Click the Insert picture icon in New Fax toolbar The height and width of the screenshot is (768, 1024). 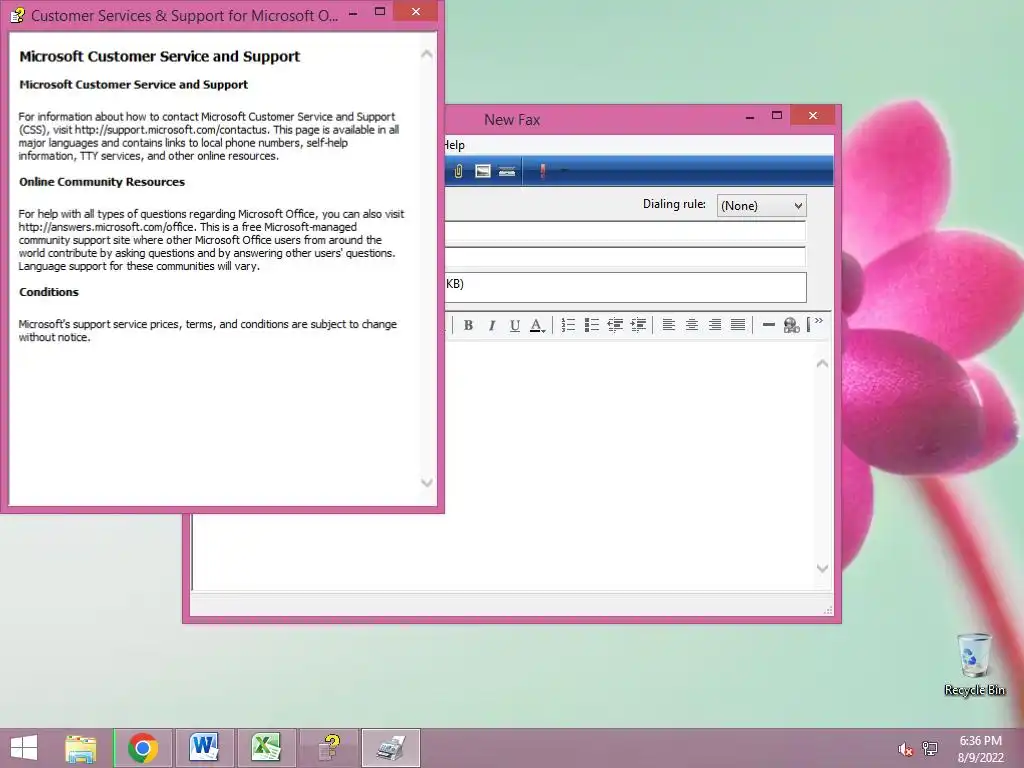483,171
